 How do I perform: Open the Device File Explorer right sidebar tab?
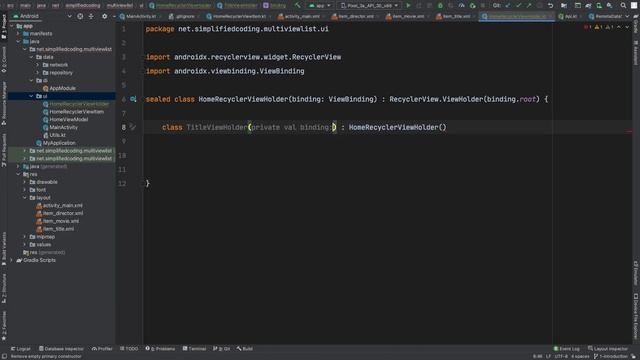tap(636, 316)
